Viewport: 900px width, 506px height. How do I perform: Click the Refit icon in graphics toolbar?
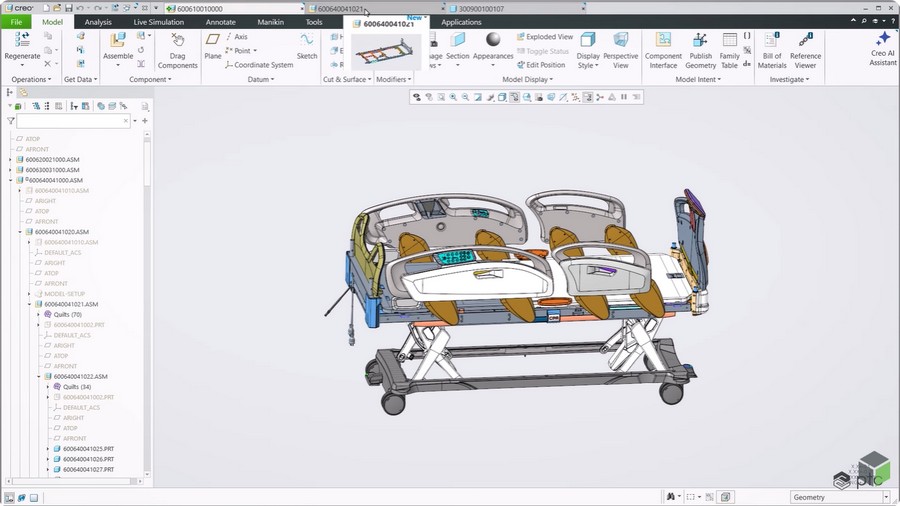[441, 97]
